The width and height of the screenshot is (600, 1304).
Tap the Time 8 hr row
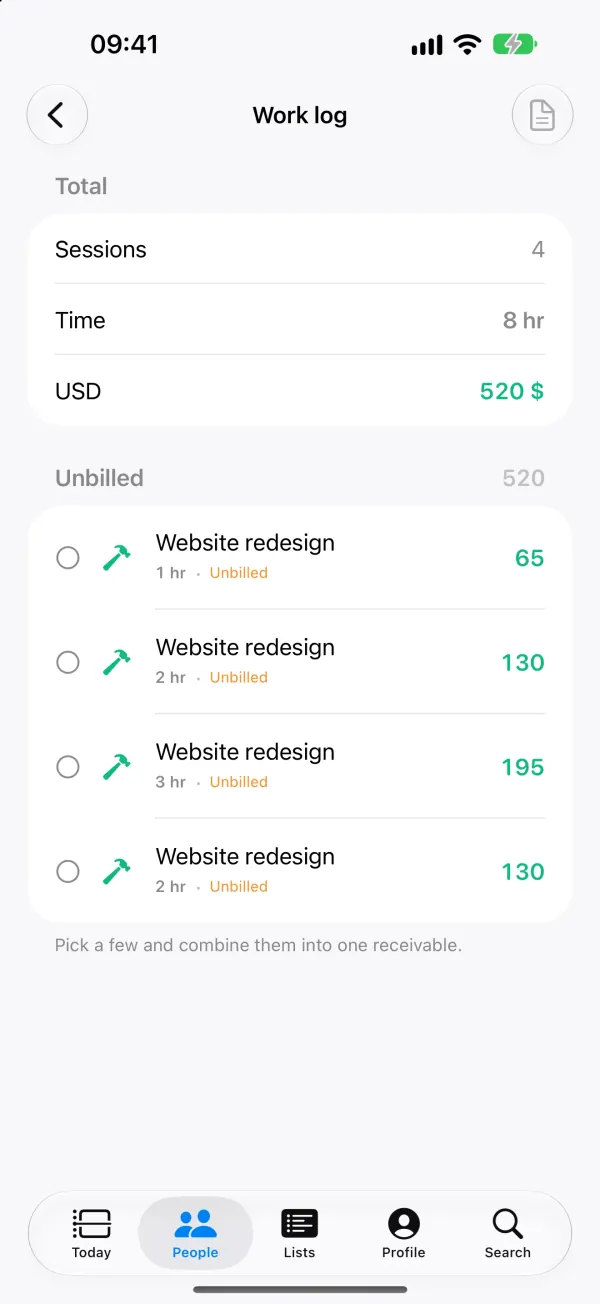click(x=300, y=320)
